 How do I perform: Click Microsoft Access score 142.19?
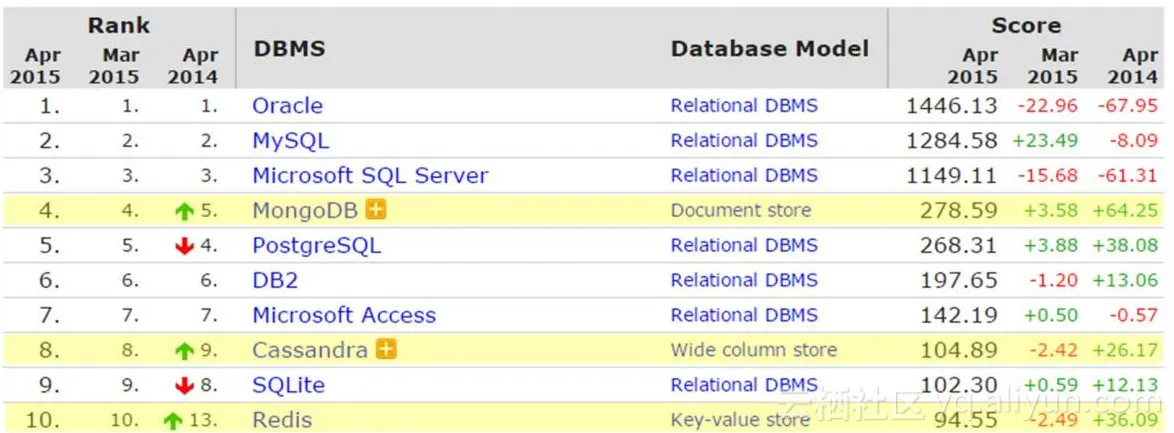pos(958,315)
